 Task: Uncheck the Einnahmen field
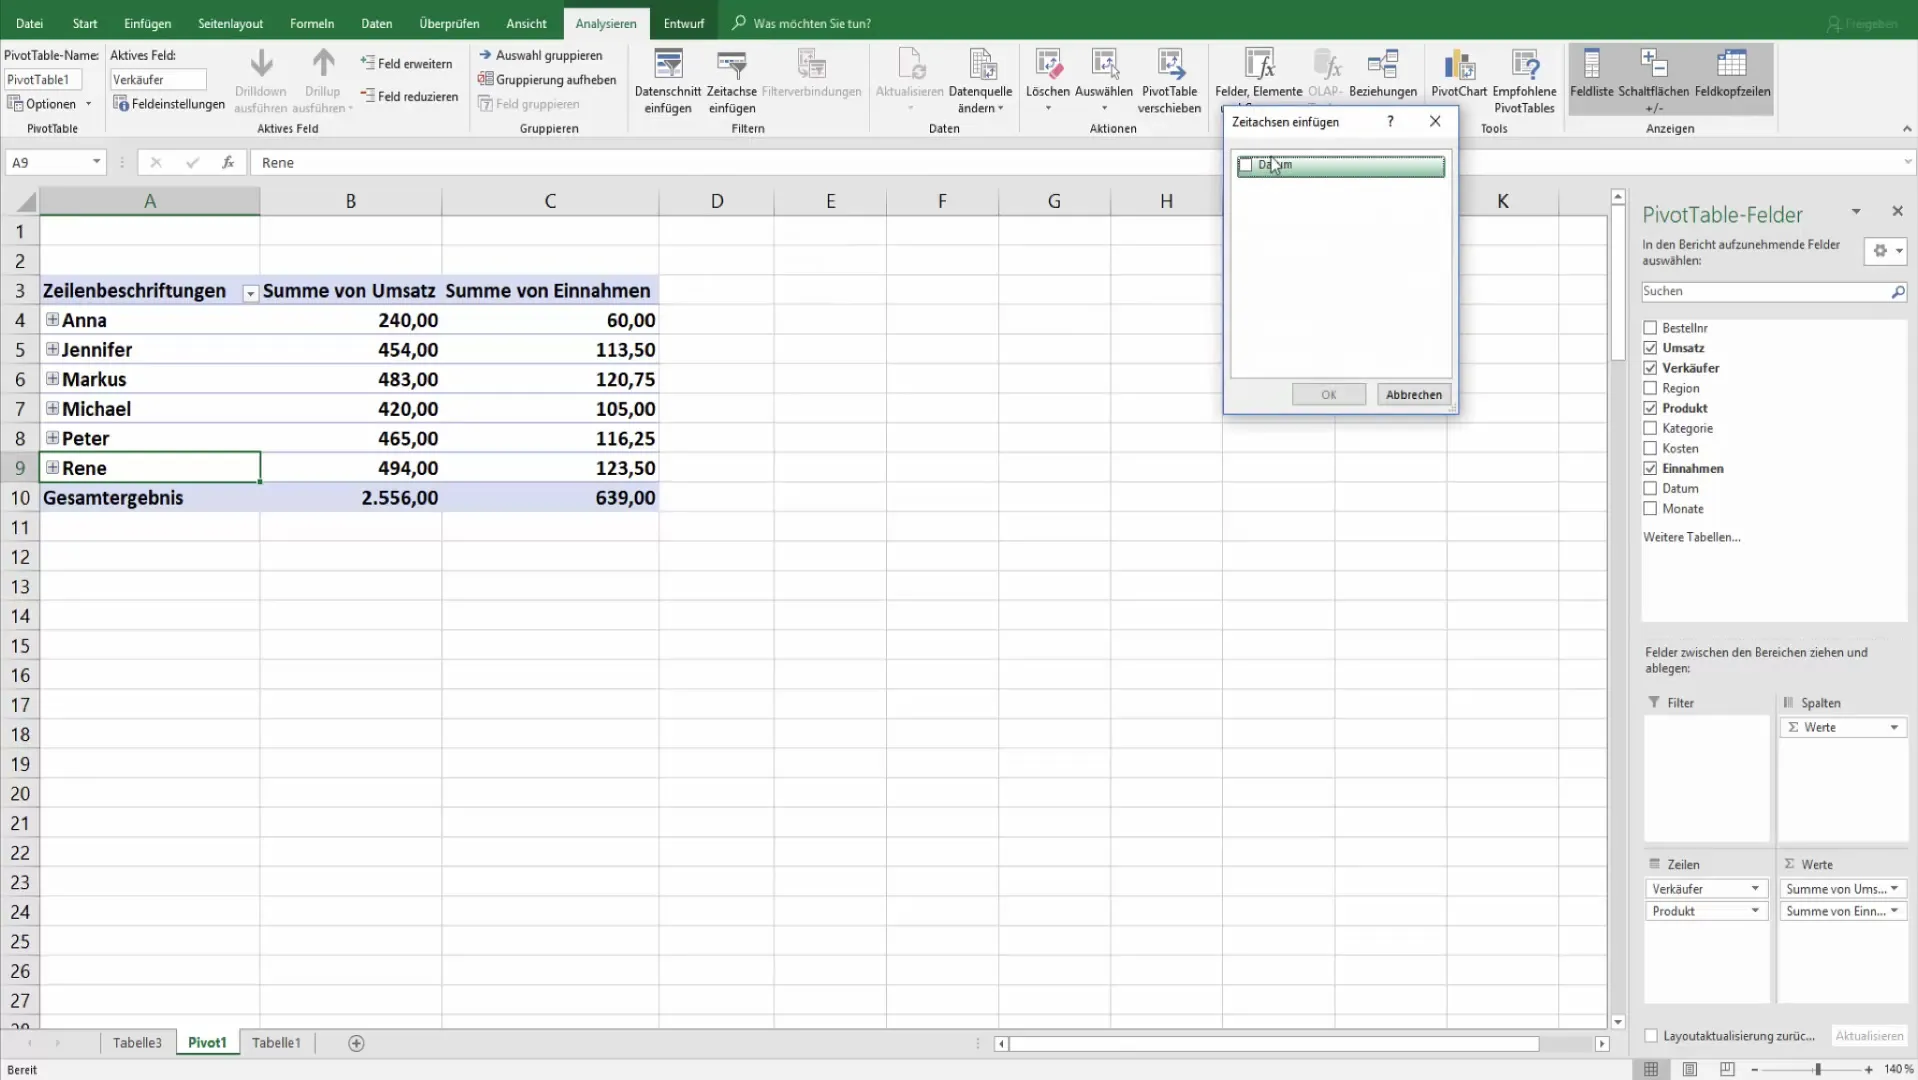point(1650,468)
